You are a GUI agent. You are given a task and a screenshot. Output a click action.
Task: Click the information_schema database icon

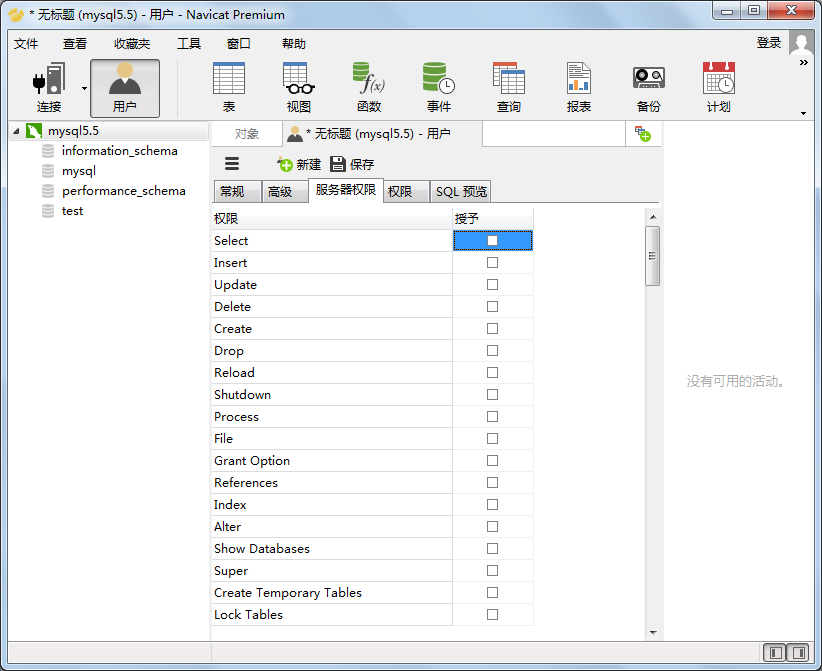[48, 151]
